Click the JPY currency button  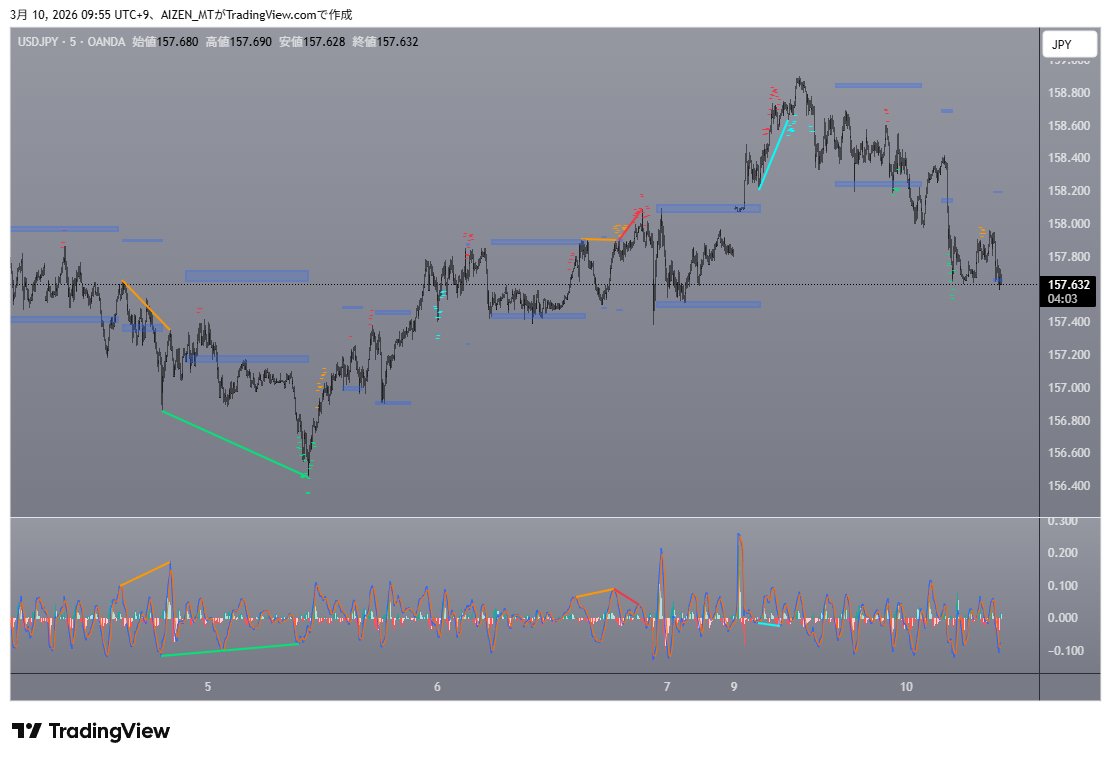point(1069,45)
